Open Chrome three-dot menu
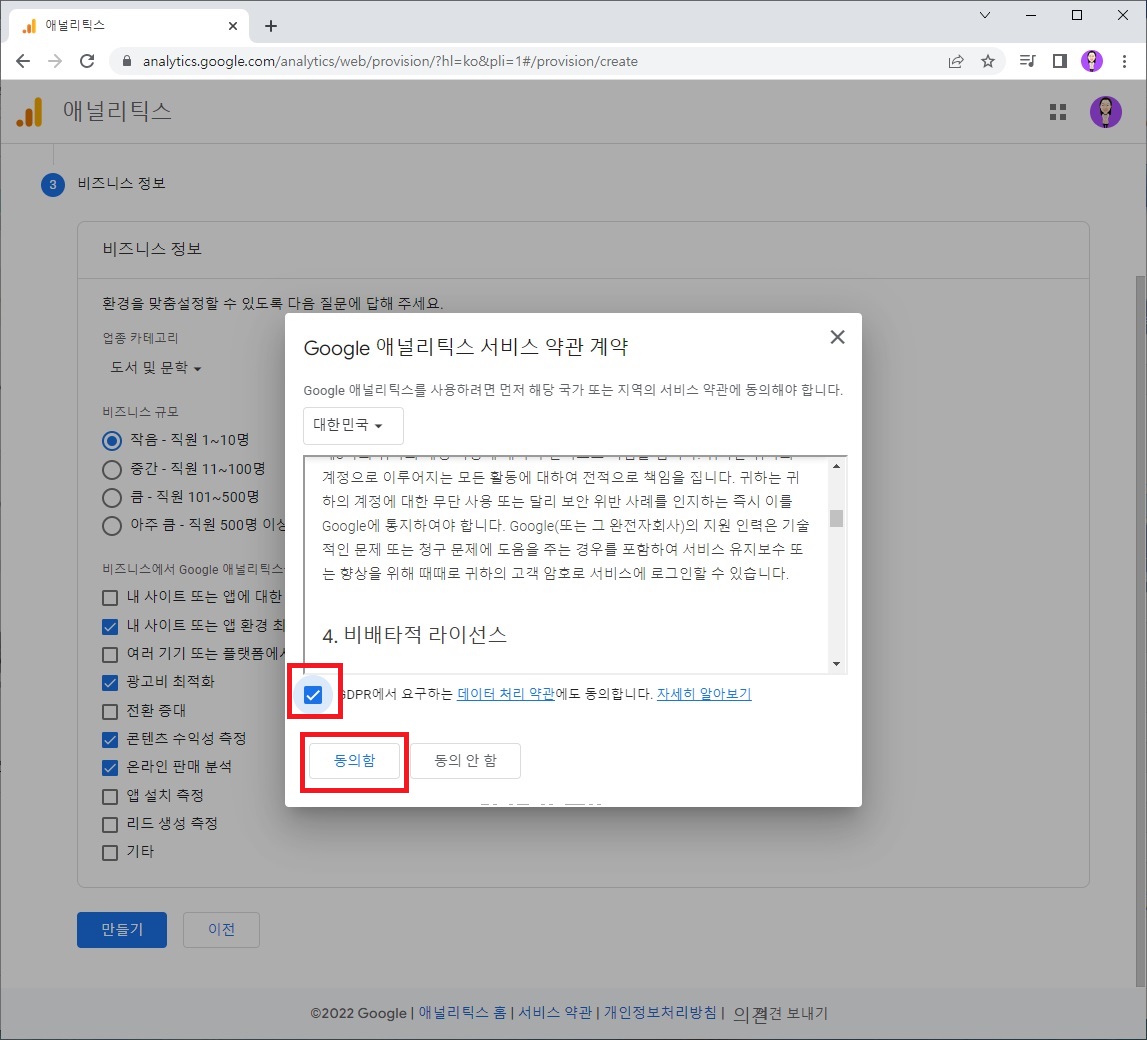Screen dimensions: 1147x1040 click(1124, 61)
